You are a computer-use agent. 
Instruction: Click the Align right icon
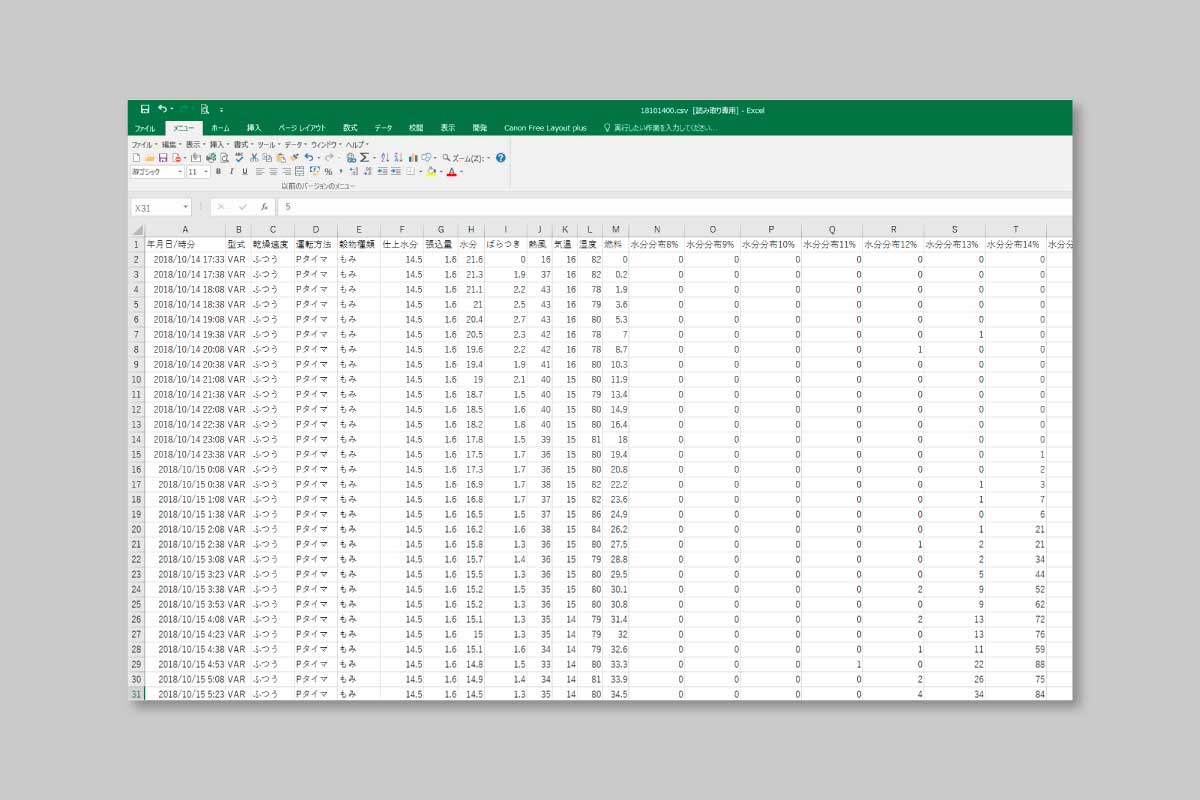(x=286, y=172)
